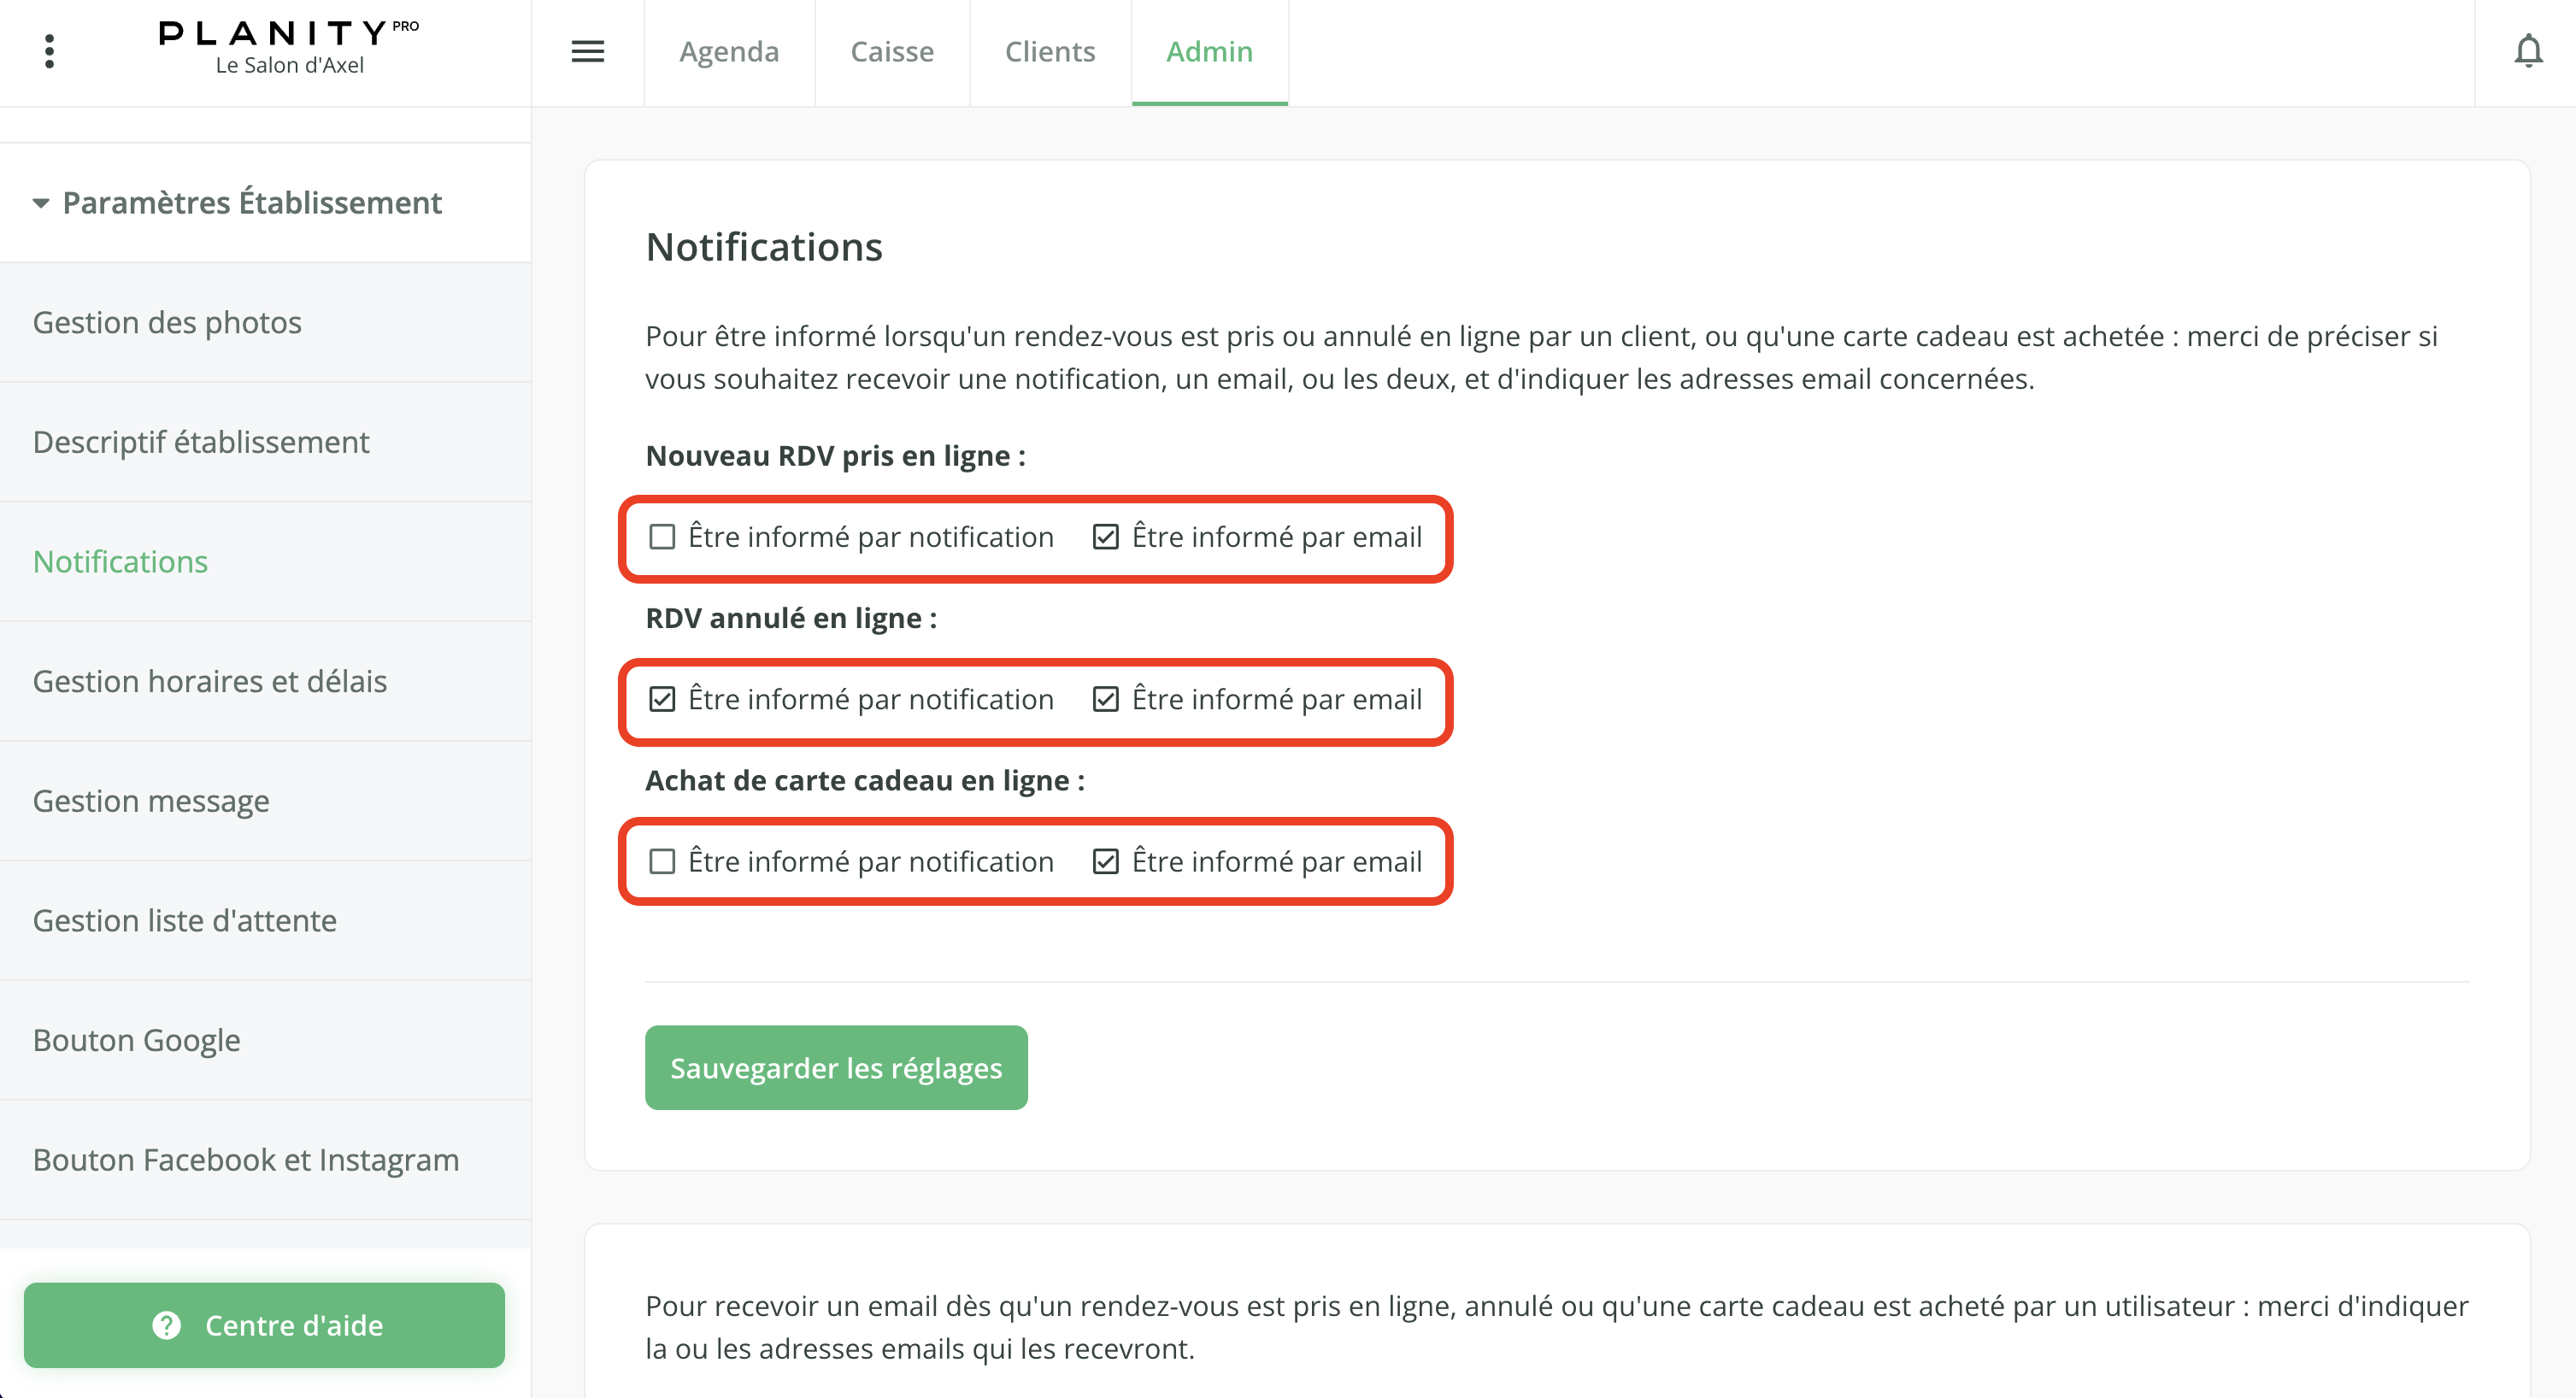Image resolution: width=2576 pixels, height=1398 pixels.
Task: Select Gestion des photos in sidebar
Action: click(167, 322)
